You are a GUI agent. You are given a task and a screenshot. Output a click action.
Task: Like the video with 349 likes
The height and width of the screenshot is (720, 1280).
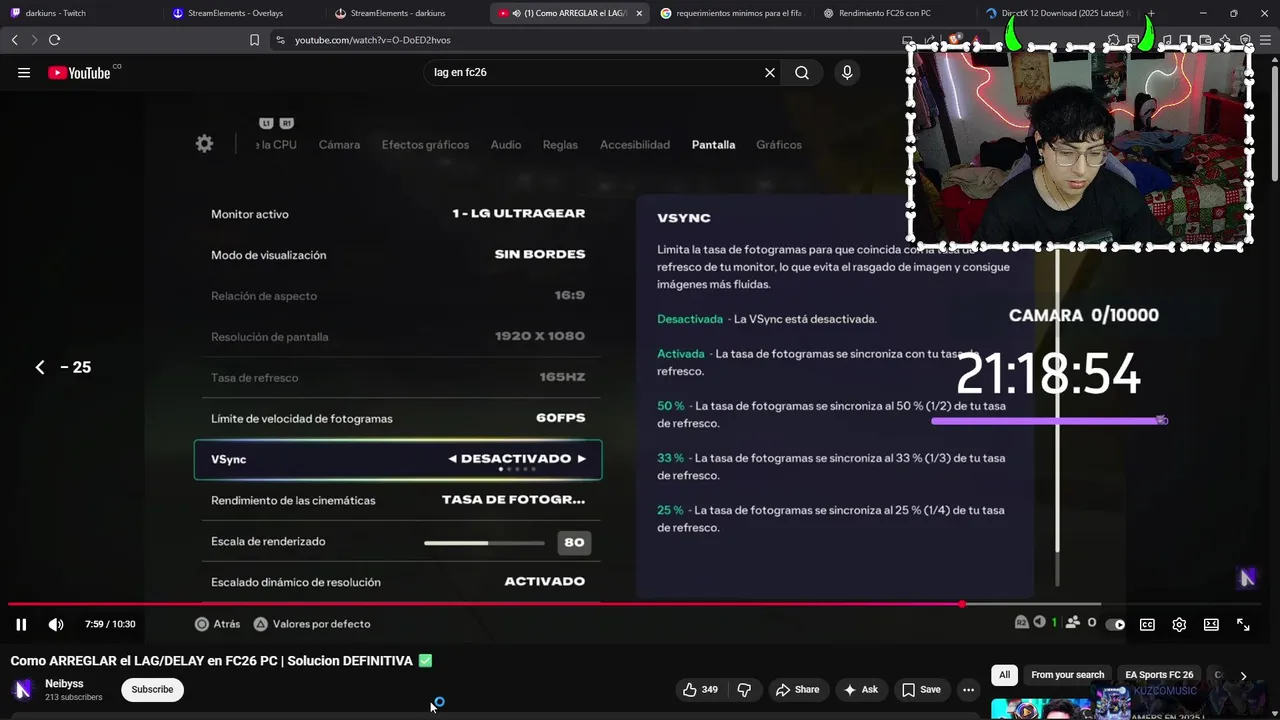700,689
